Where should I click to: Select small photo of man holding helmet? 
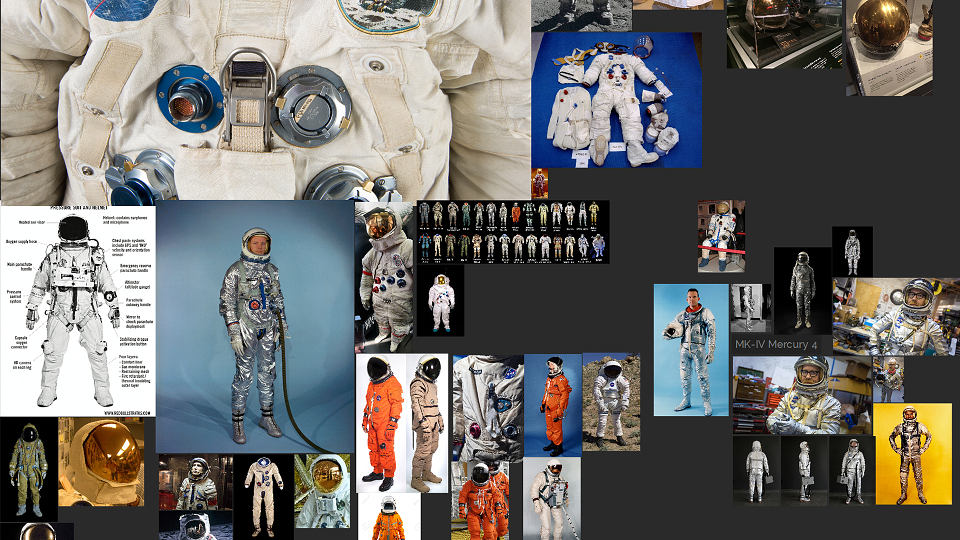click(888, 379)
